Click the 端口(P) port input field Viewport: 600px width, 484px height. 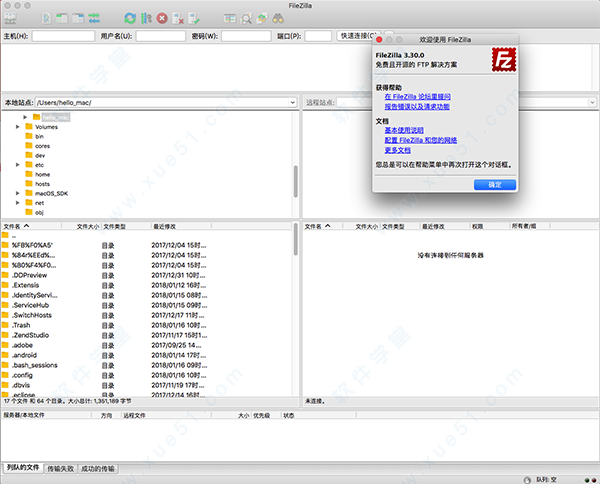coord(318,36)
